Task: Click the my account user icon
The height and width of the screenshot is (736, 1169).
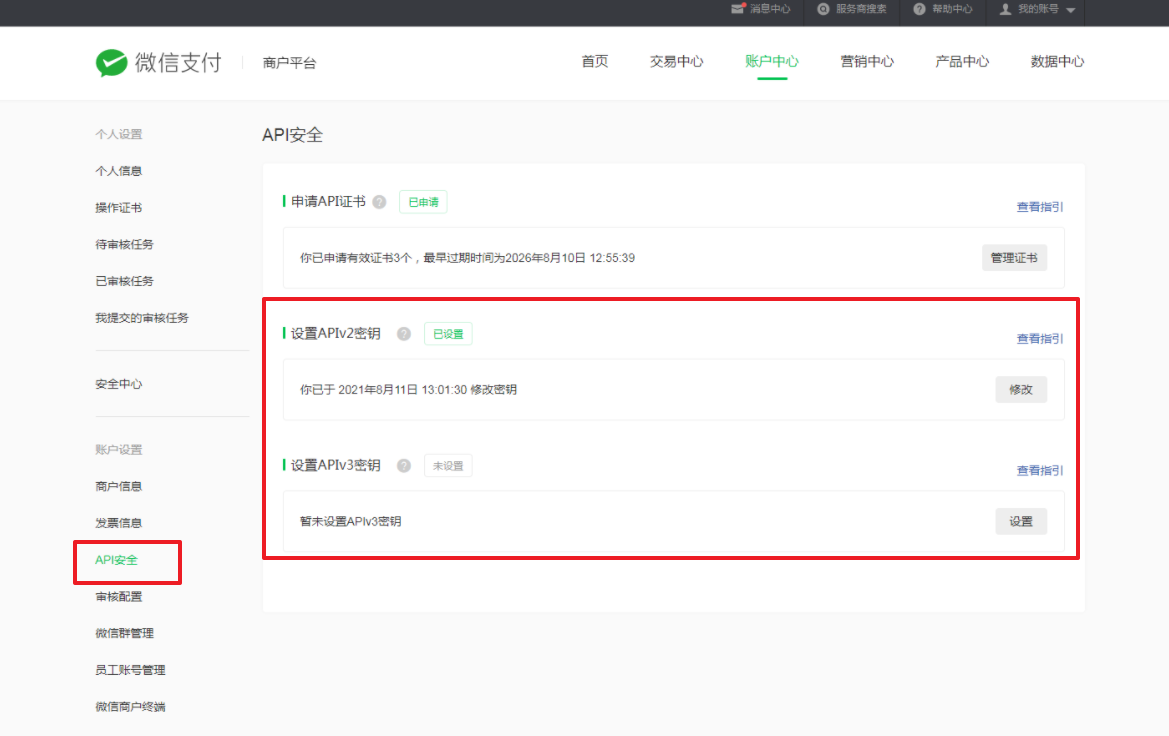Action: pyautogui.click(x=1006, y=9)
